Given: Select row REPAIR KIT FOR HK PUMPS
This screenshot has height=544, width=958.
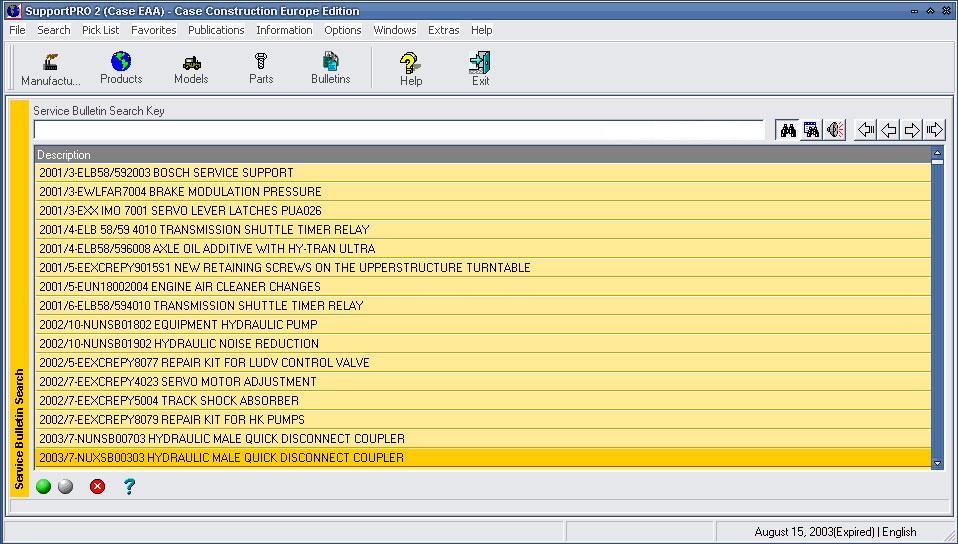Looking at the screenshot, I should click(483, 419).
